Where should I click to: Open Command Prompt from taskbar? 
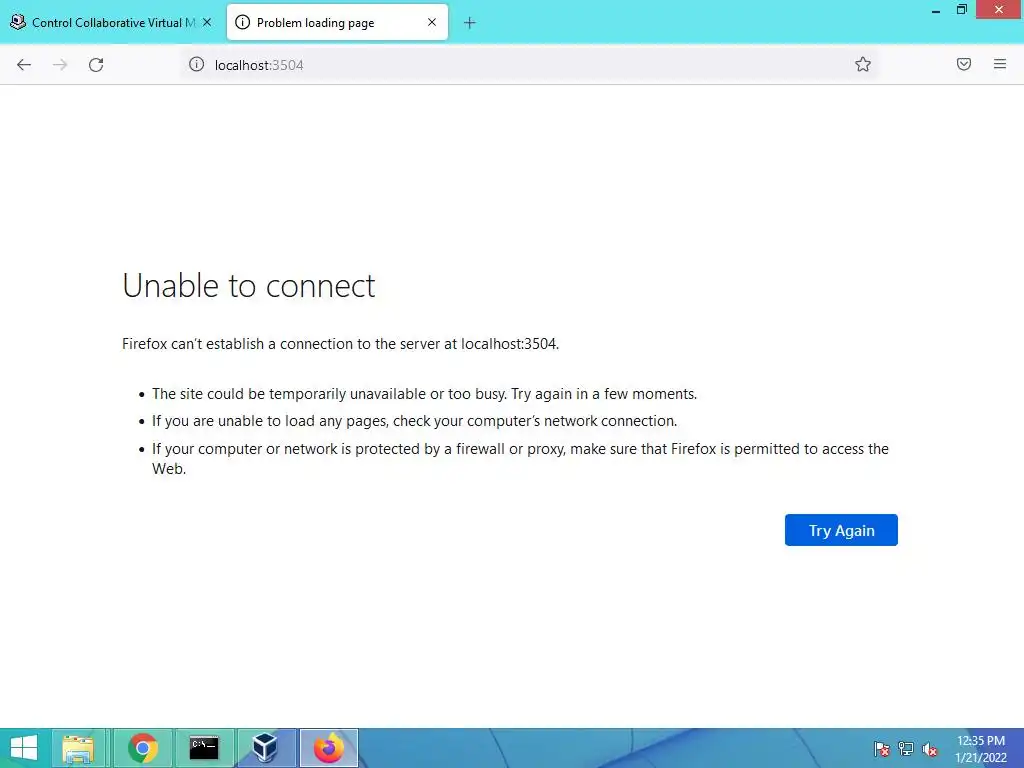204,748
